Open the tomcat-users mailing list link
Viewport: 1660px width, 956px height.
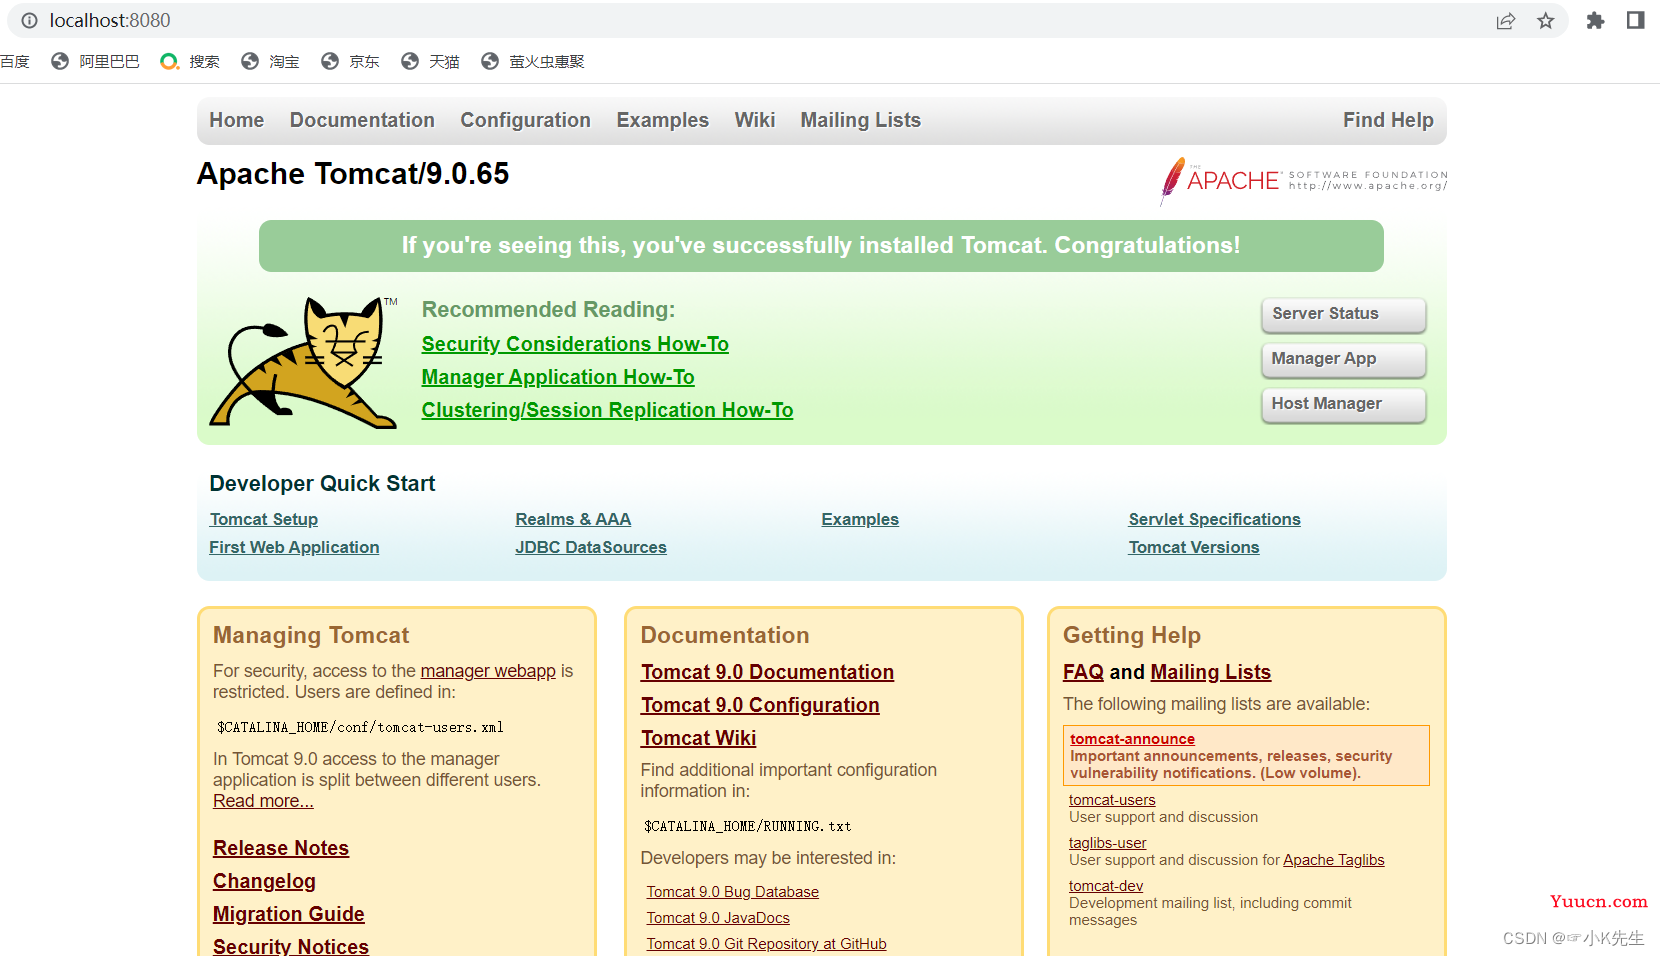coord(1112,800)
